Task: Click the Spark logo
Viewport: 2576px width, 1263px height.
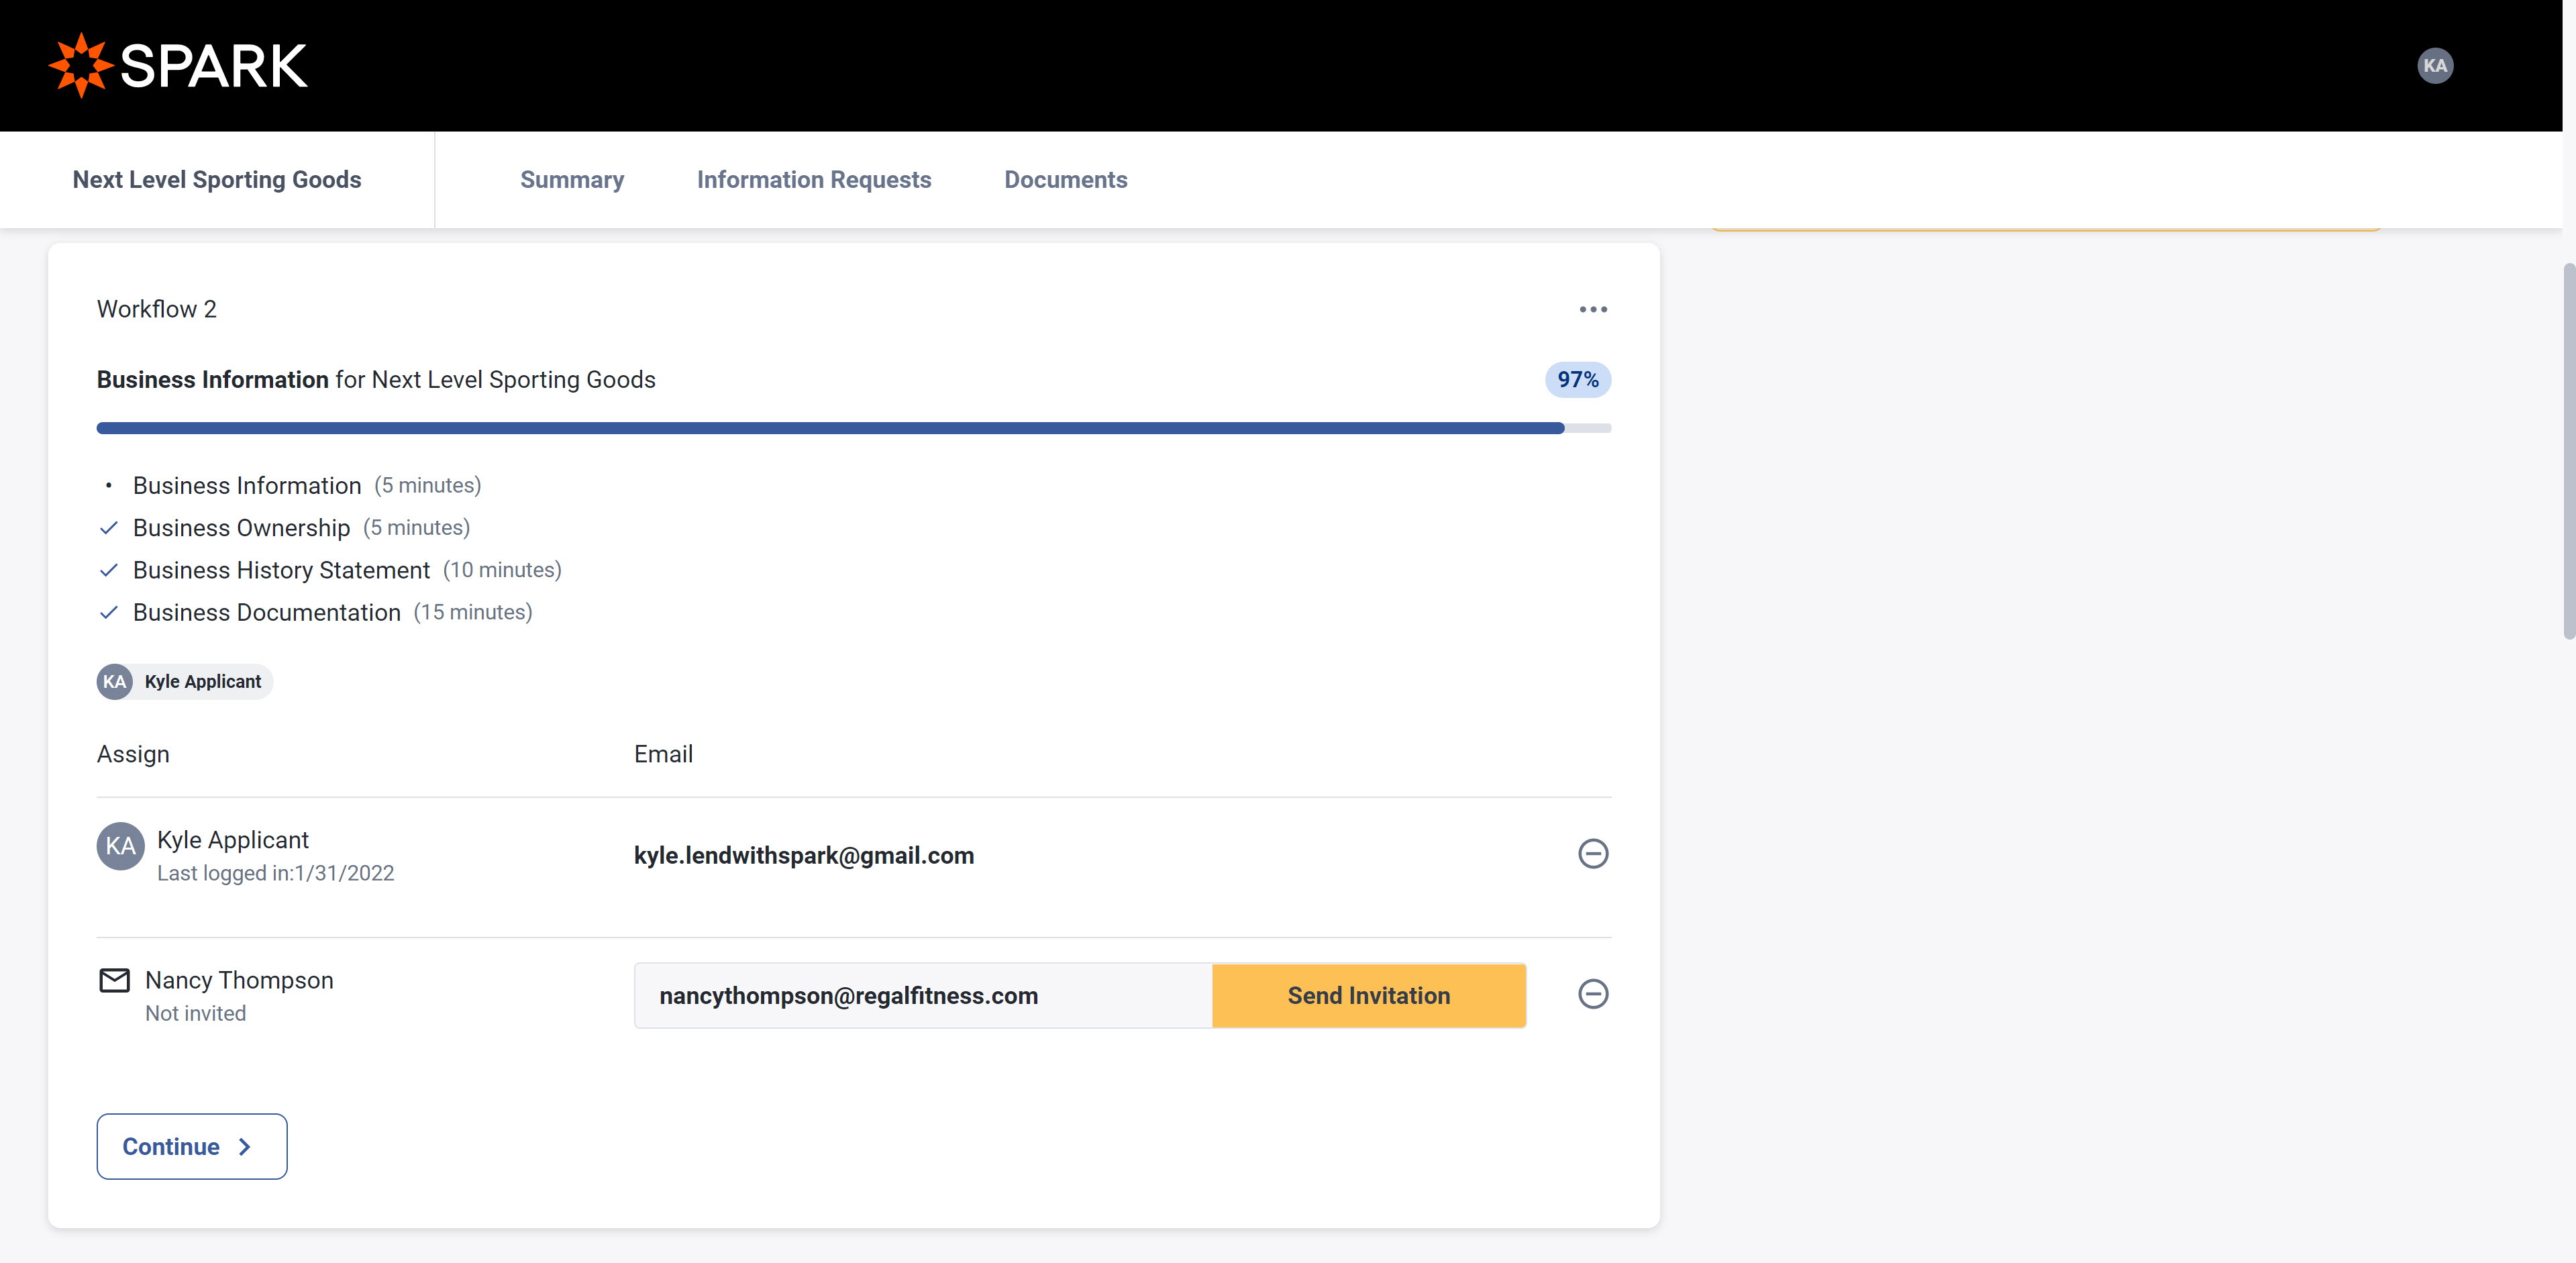Action: coord(178,66)
